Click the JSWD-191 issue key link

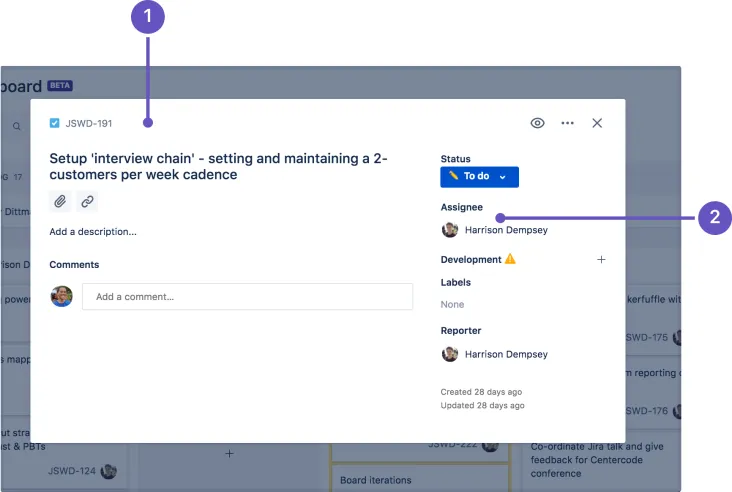(89, 123)
